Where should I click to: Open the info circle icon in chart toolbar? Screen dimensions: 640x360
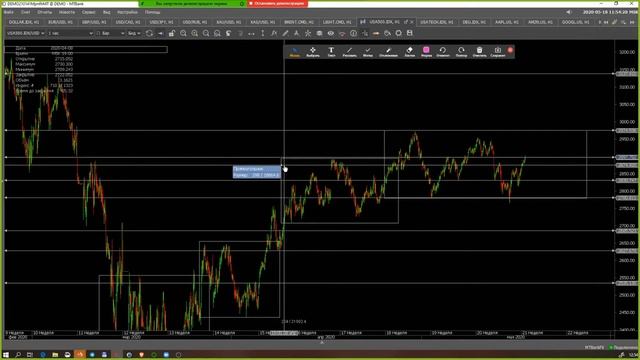[x=353, y=33]
